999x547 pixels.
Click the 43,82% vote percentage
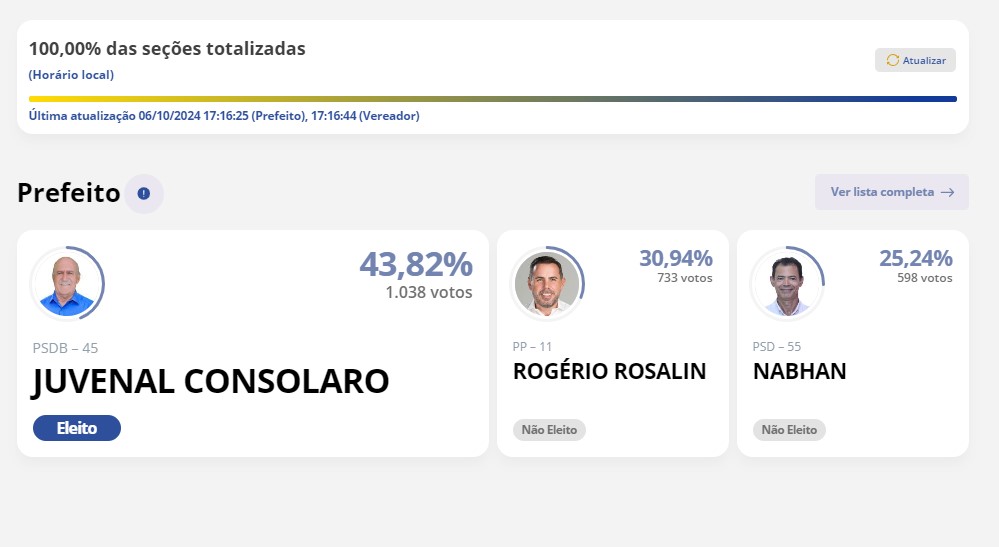(x=416, y=264)
